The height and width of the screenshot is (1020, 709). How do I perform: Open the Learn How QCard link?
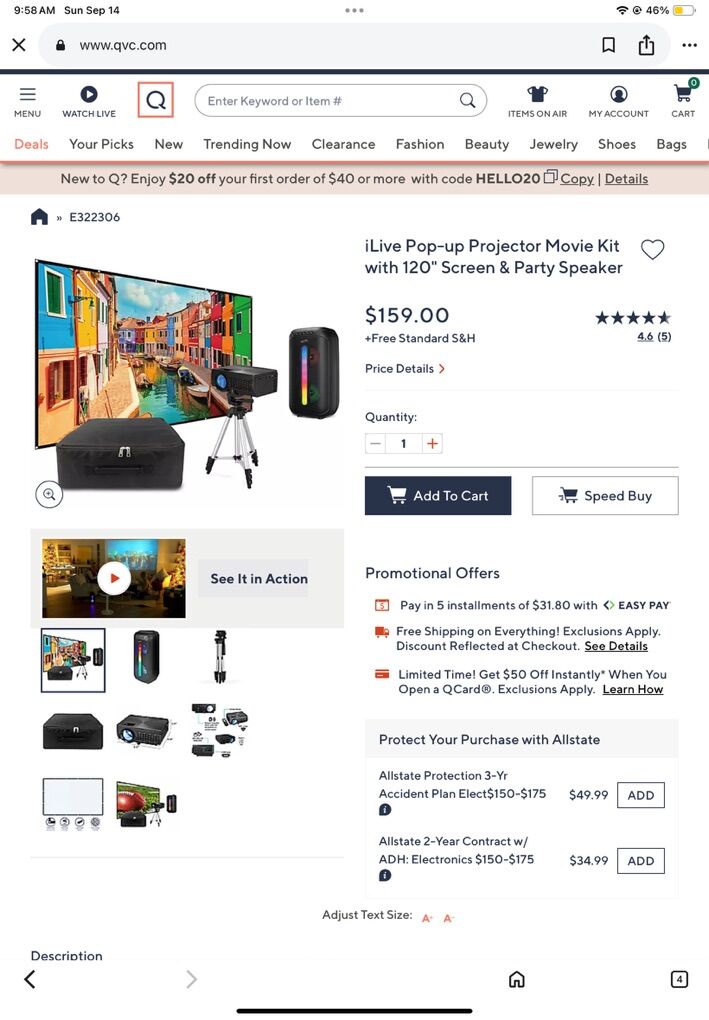(633, 690)
